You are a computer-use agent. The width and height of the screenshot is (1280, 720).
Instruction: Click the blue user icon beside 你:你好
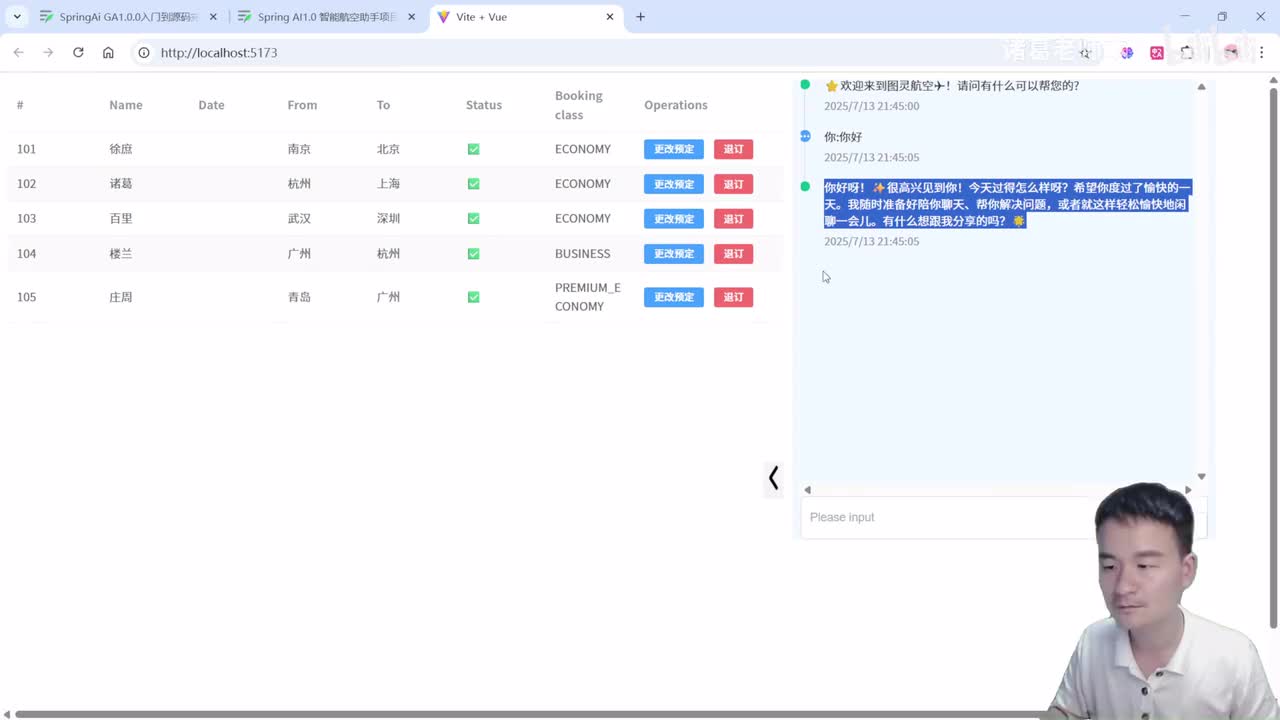pyautogui.click(x=805, y=136)
